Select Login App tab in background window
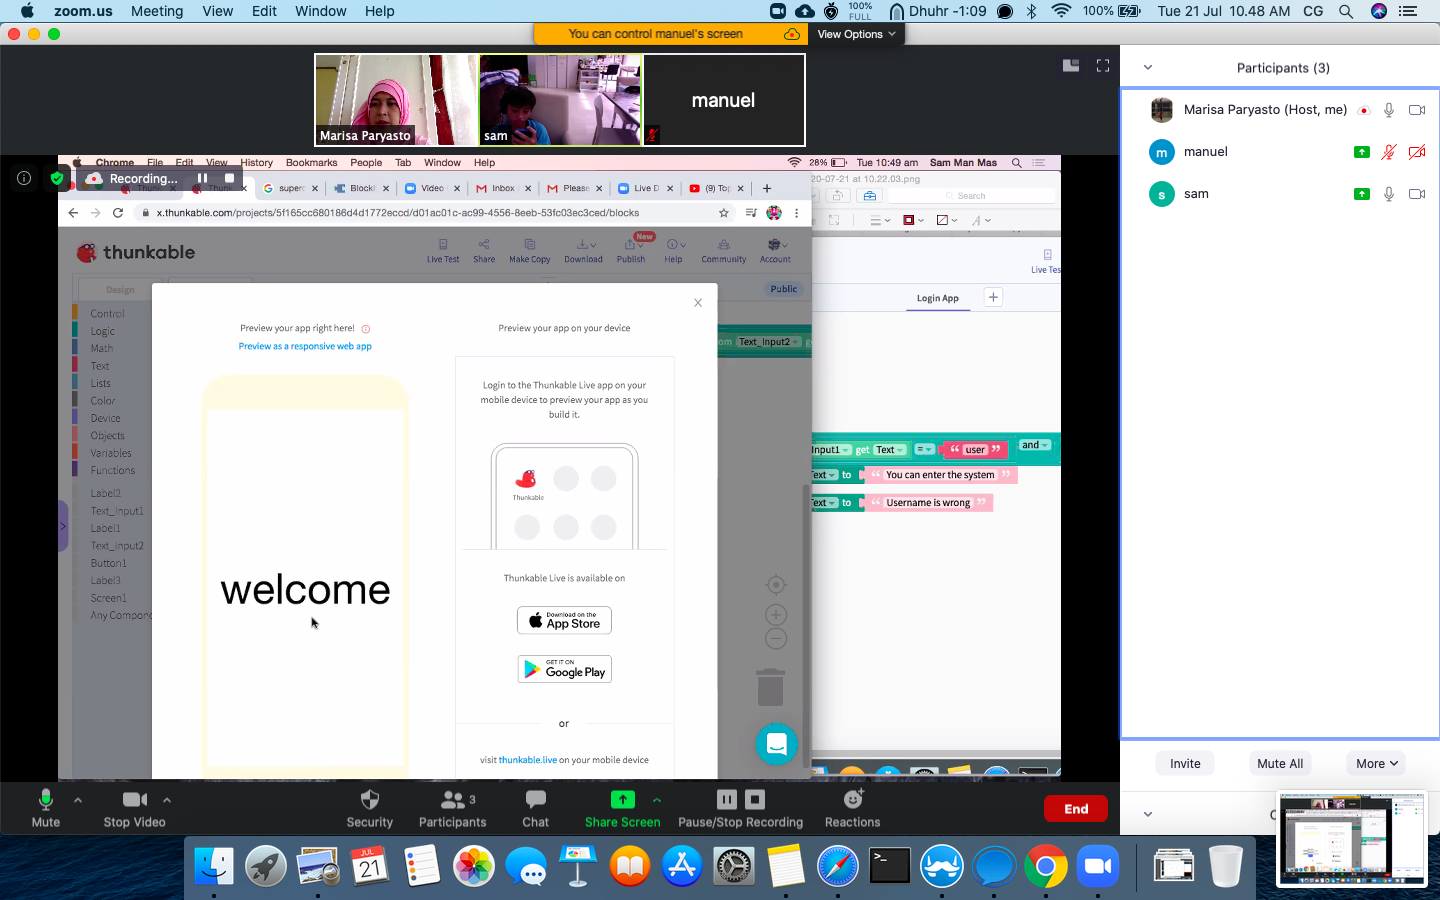The height and width of the screenshot is (900, 1440). (x=938, y=298)
